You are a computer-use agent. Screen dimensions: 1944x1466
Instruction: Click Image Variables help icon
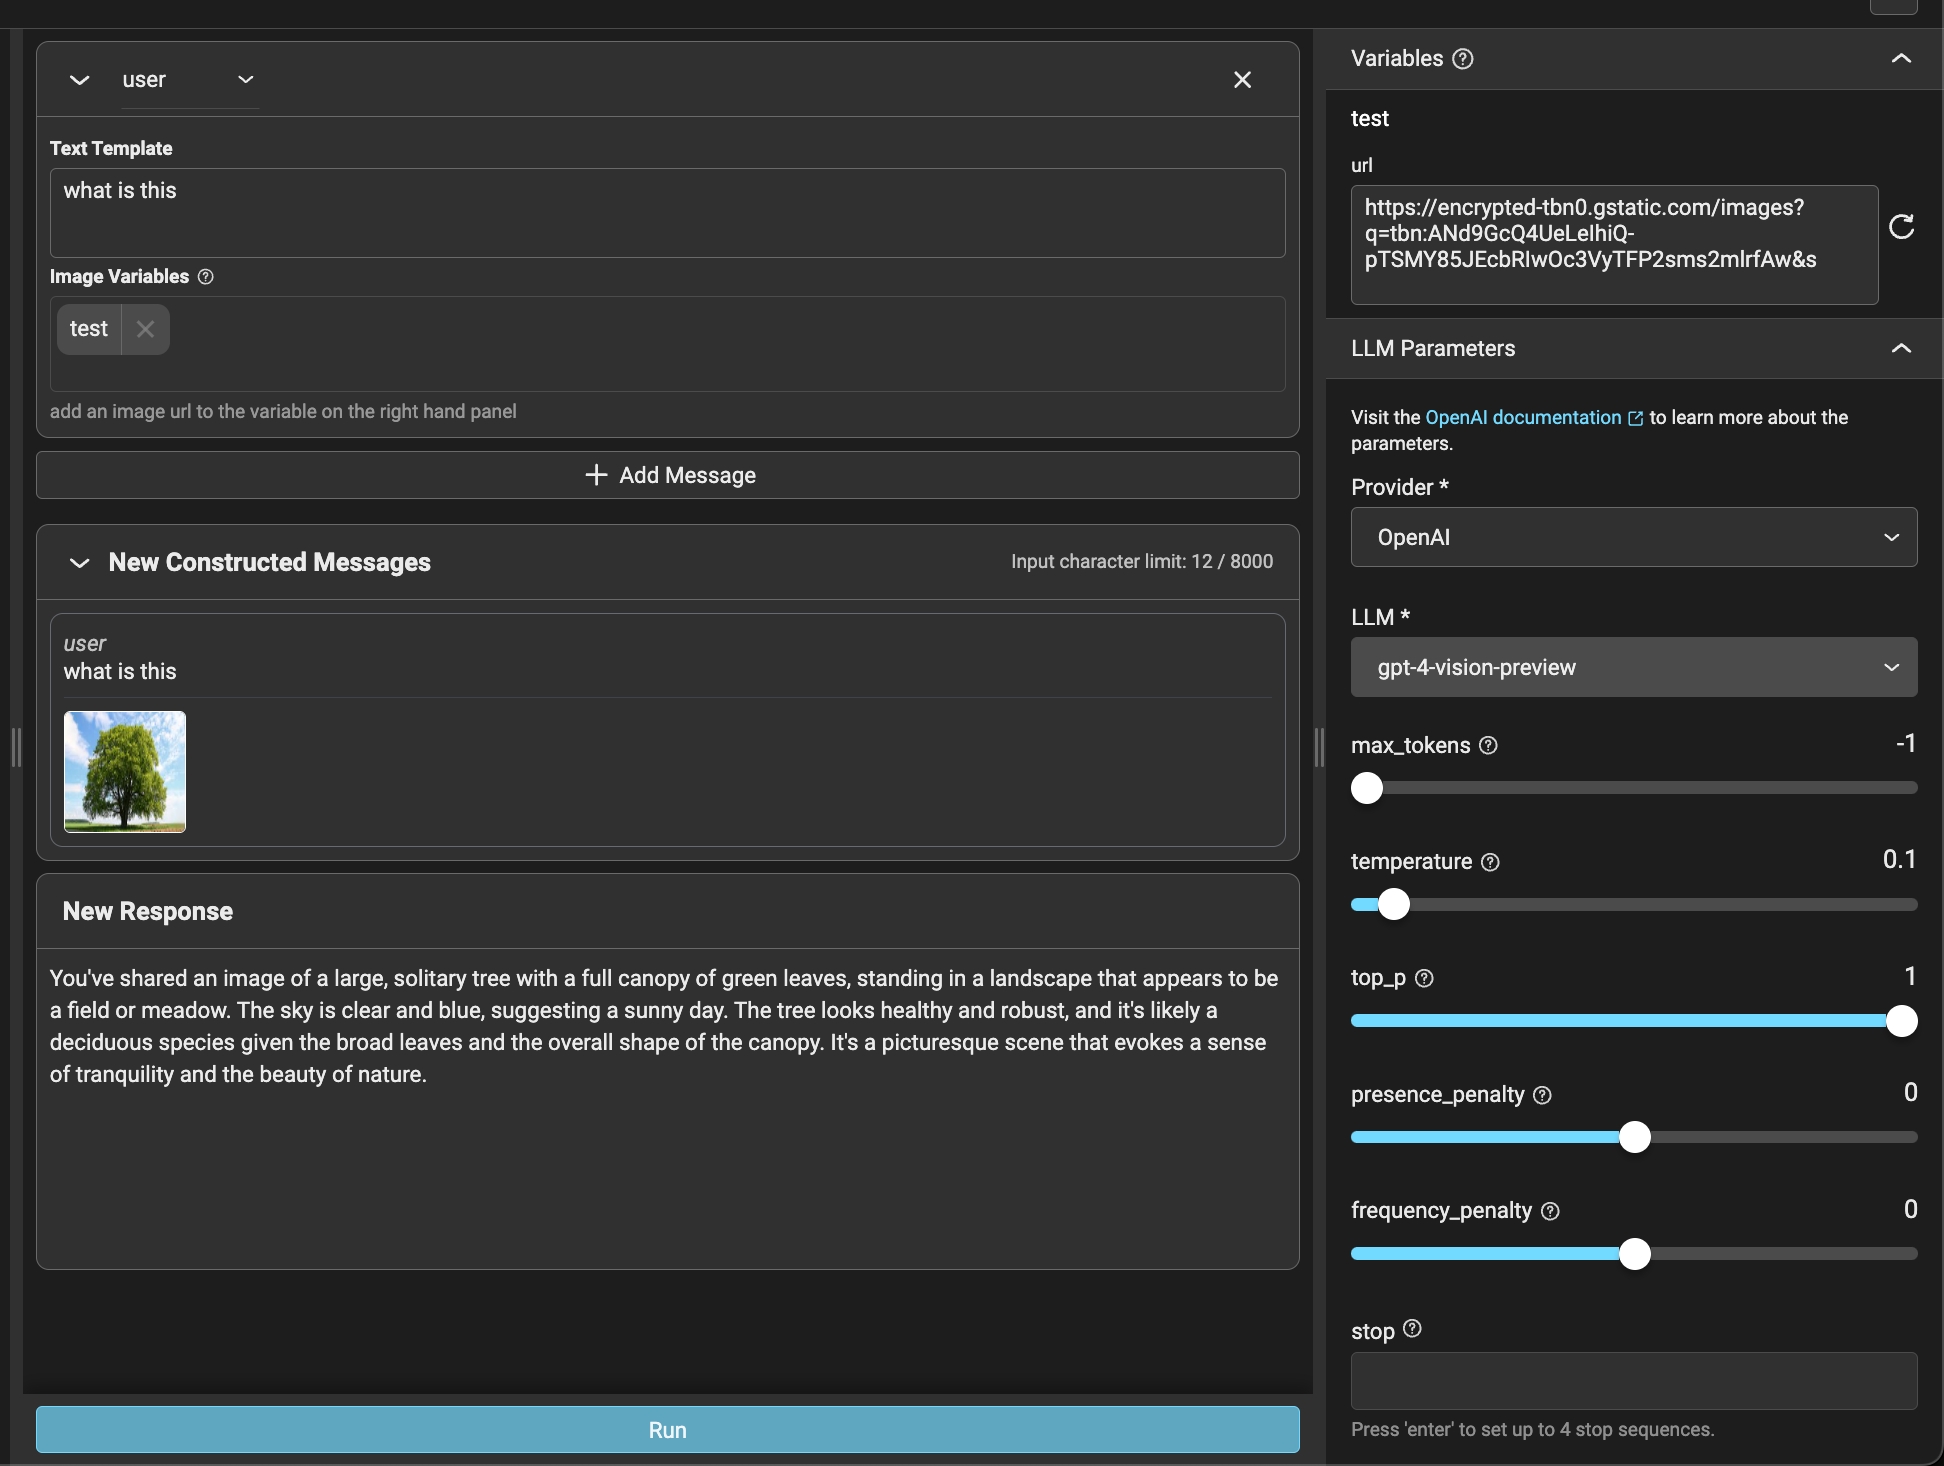pos(206,277)
